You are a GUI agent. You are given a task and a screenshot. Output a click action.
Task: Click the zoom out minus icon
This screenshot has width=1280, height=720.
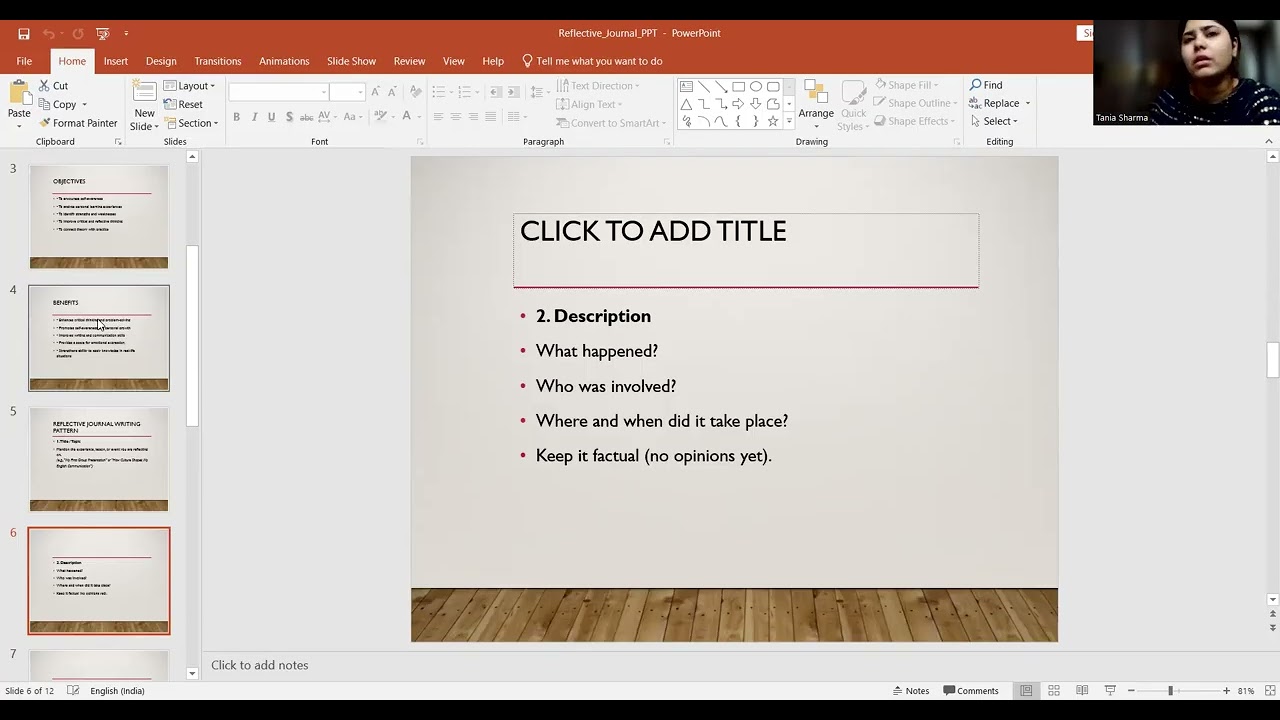tap(1131, 691)
